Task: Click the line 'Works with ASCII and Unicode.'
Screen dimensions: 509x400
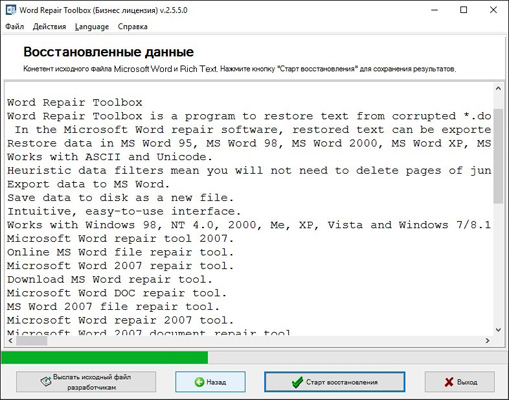Action: tap(109, 157)
